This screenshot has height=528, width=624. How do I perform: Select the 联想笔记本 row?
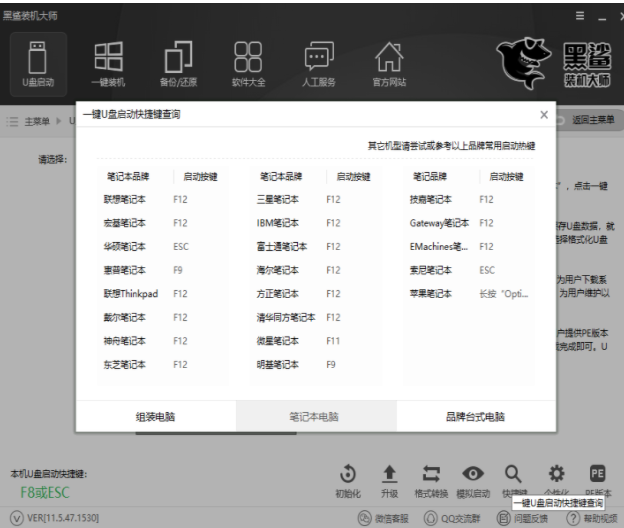coord(163,199)
